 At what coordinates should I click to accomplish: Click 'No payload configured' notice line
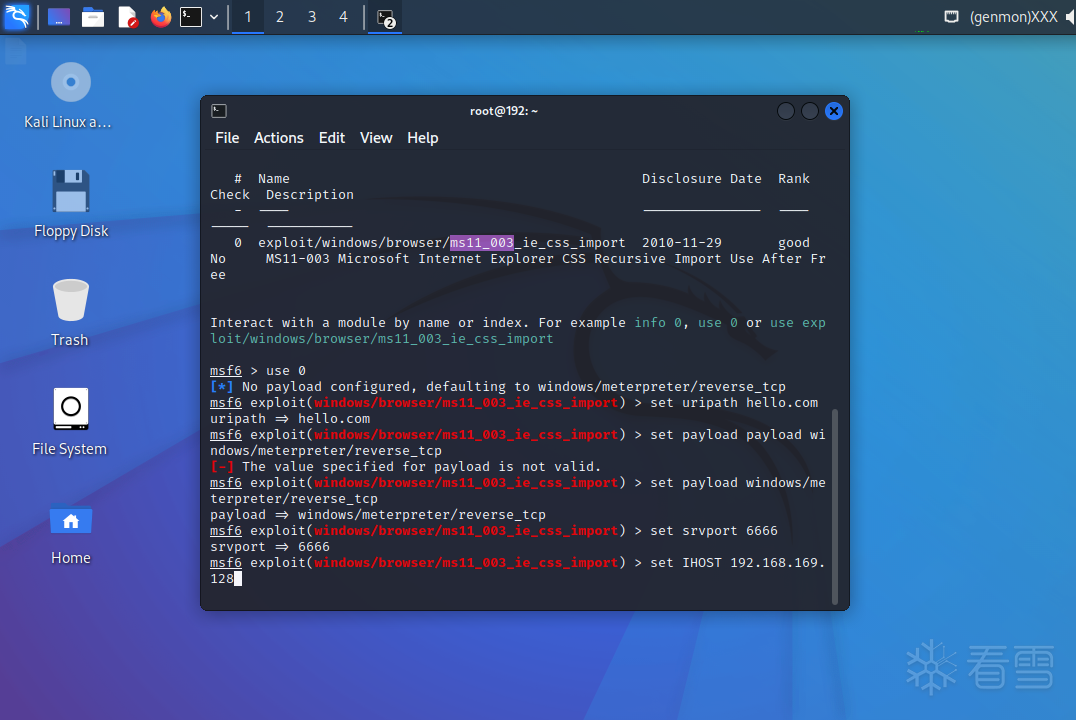coord(498,386)
